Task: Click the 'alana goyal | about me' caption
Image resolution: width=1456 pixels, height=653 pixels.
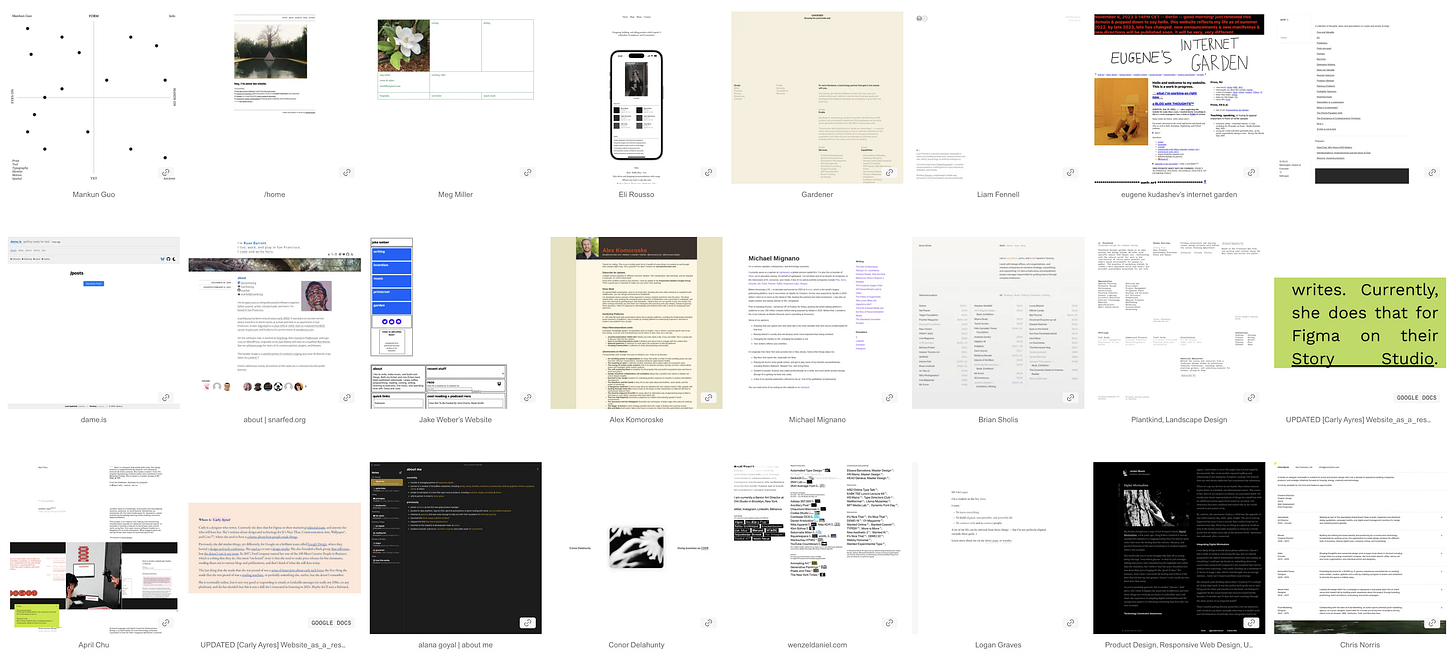Action: click(456, 645)
